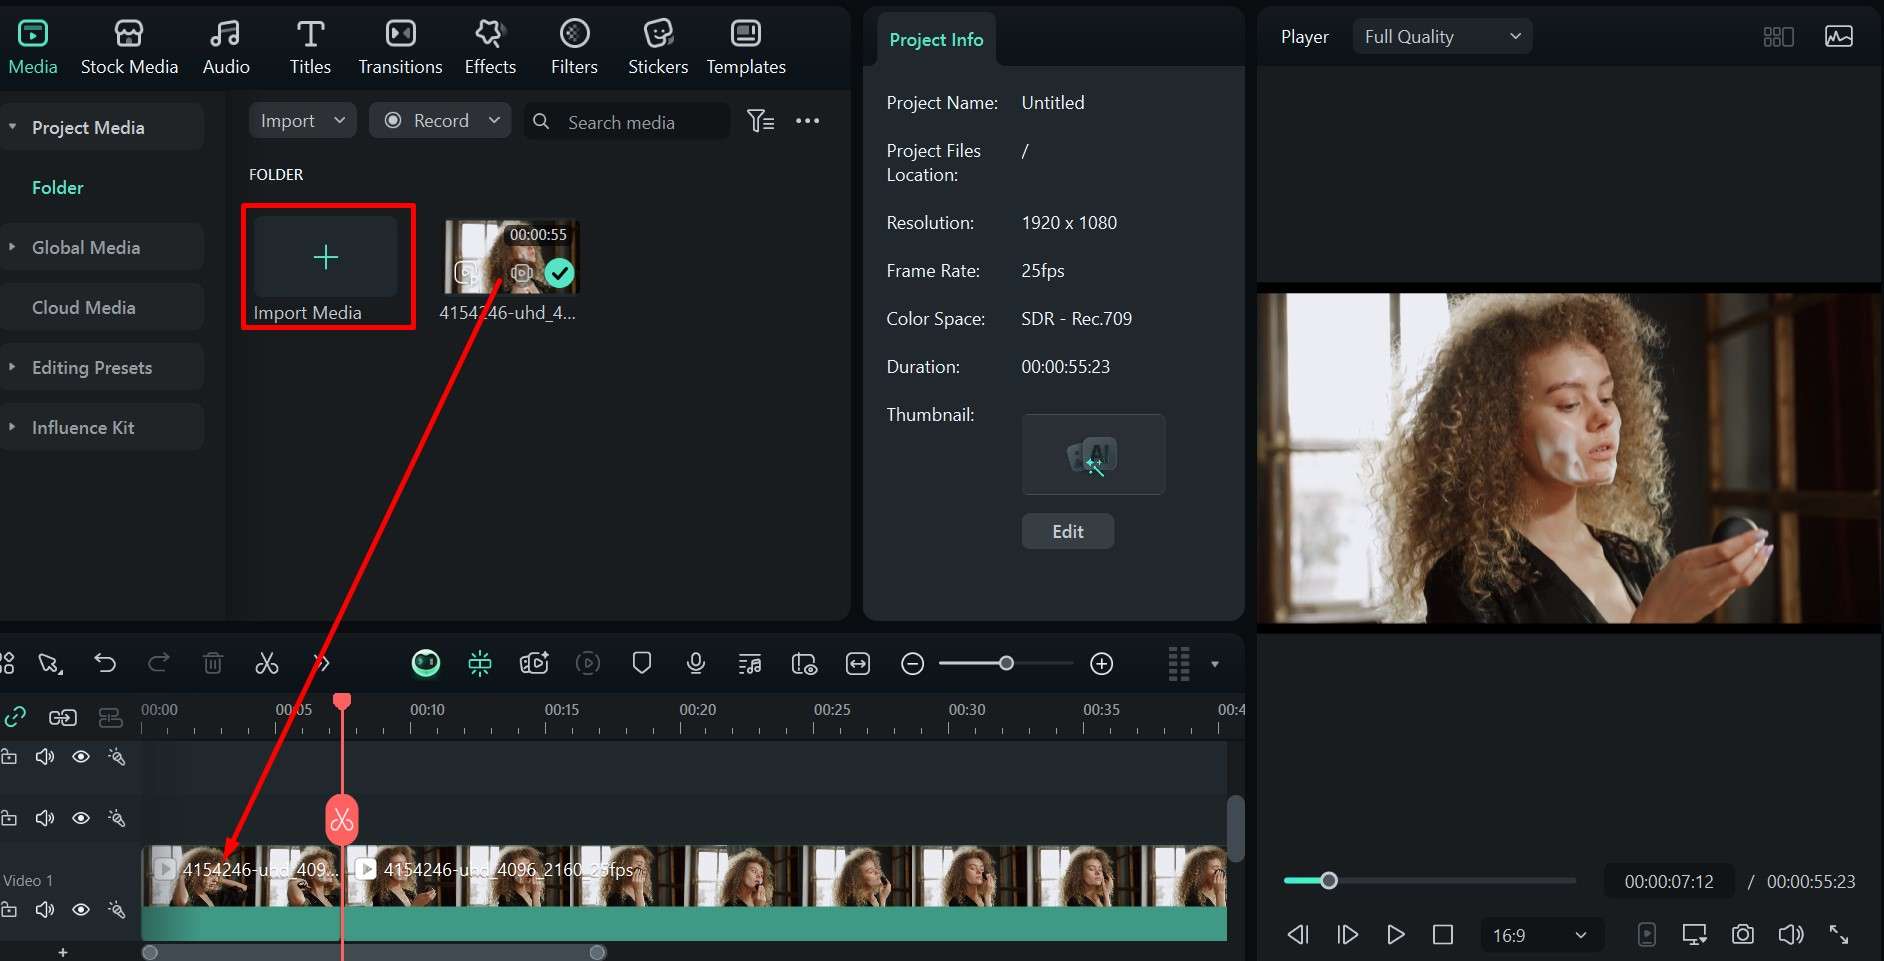This screenshot has width=1884, height=961.
Task: Add a marker to the timeline
Action: [x=642, y=663]
